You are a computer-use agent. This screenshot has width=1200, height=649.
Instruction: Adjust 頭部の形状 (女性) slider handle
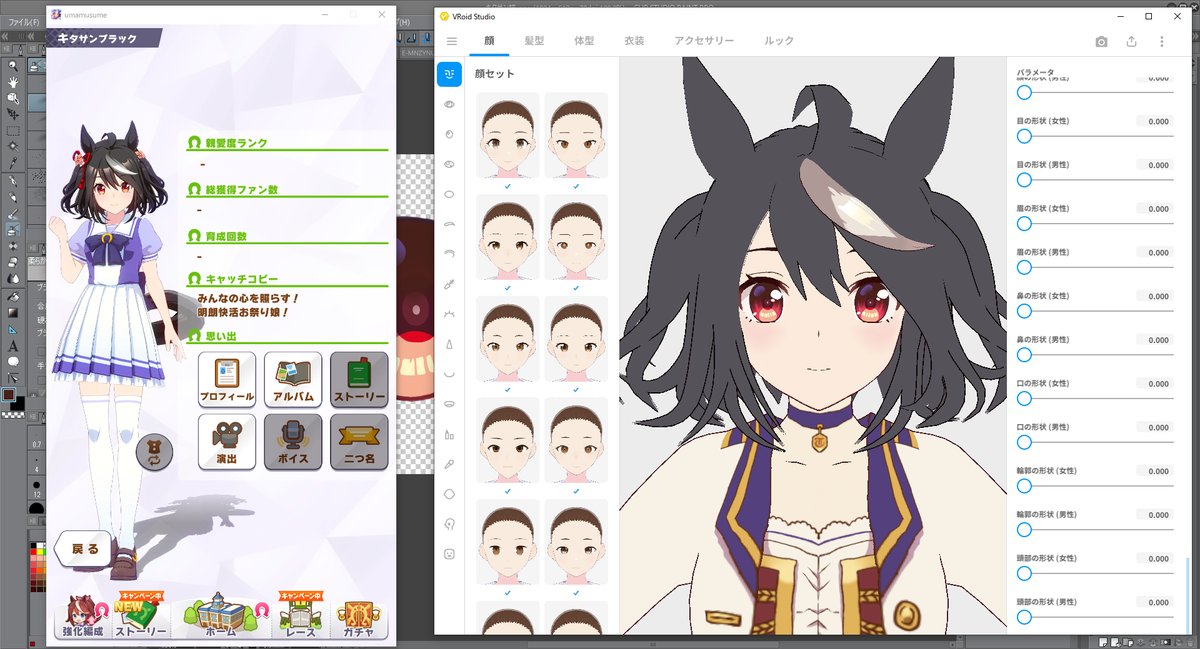[x=1024, y=573]
